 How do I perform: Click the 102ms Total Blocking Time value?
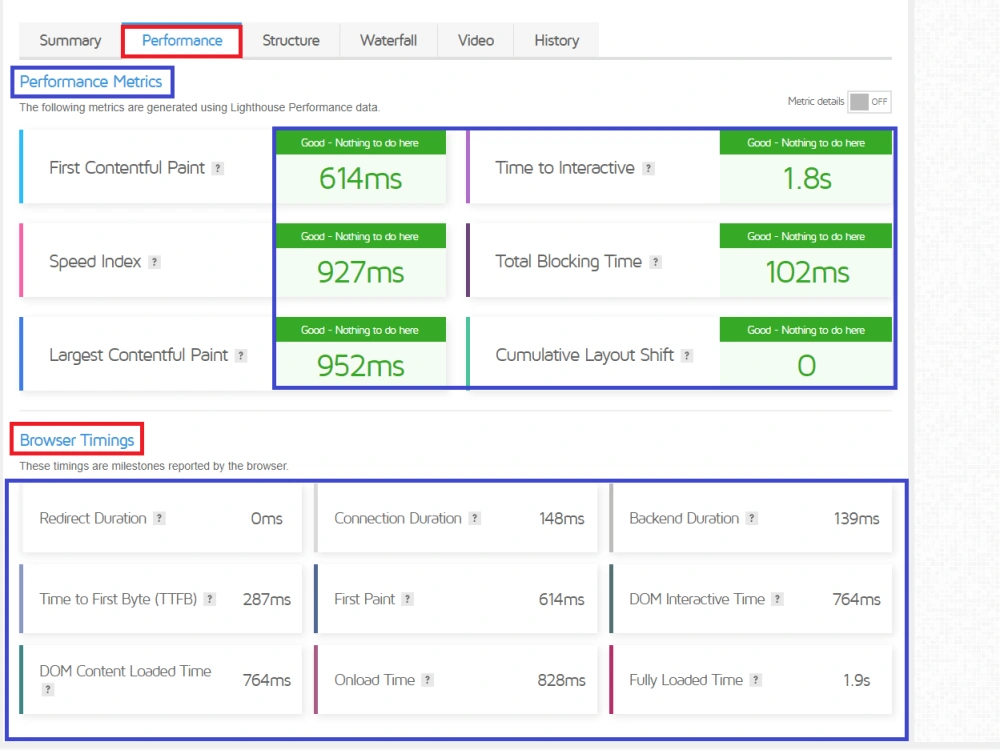[807, 272]
